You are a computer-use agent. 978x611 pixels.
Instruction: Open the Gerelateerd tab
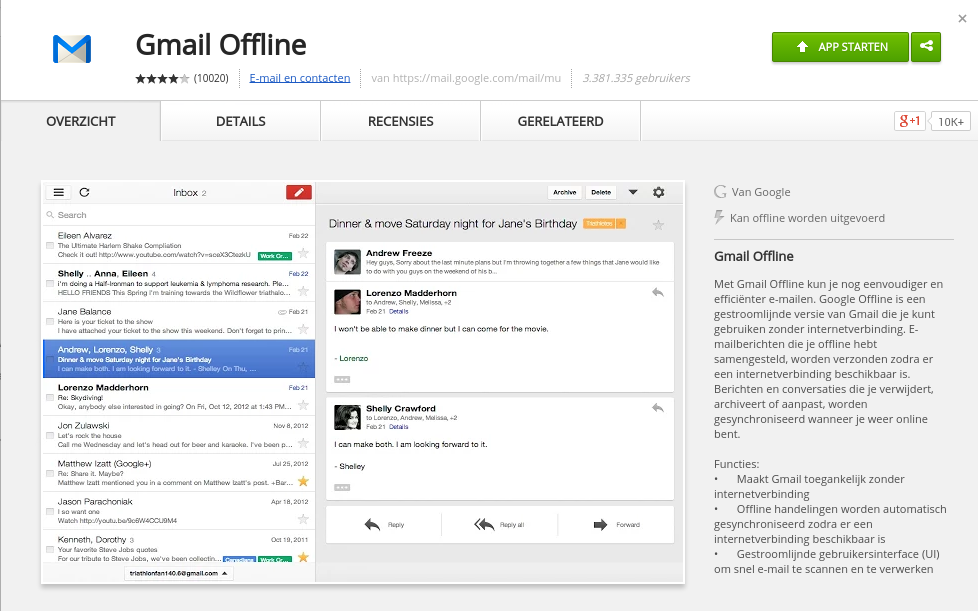pos(560,121)
